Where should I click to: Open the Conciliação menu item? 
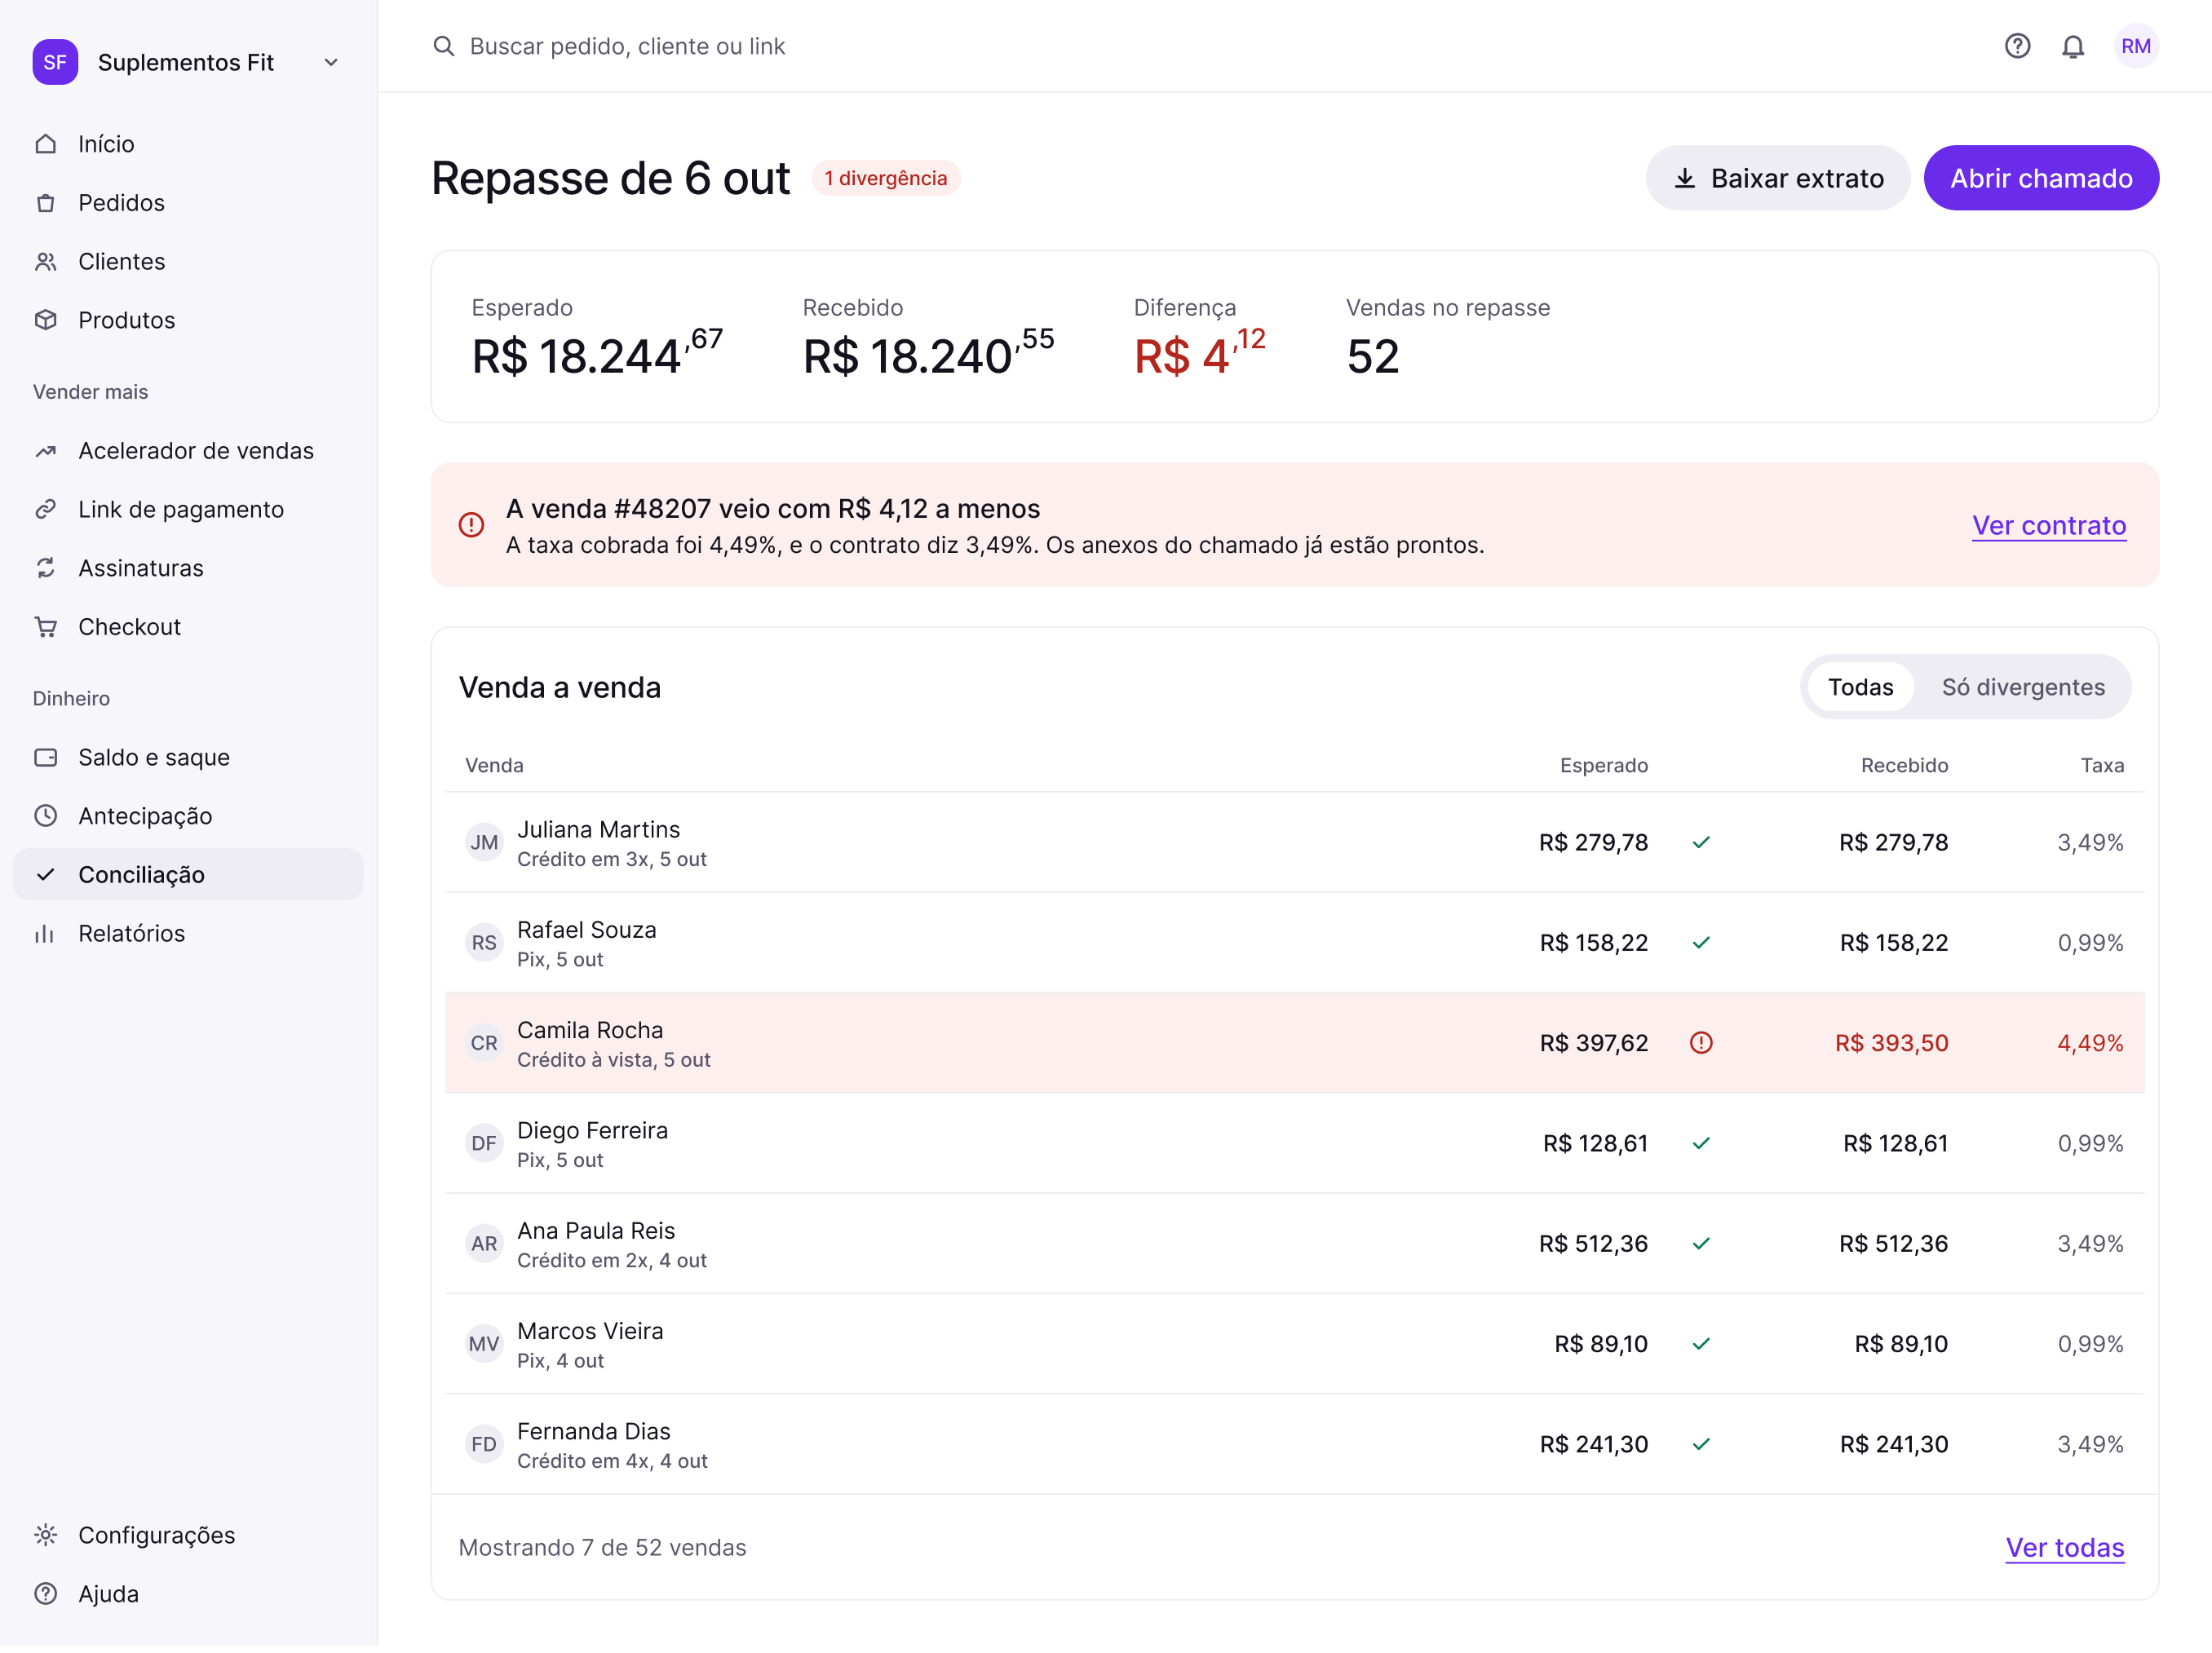click(188, 875)
